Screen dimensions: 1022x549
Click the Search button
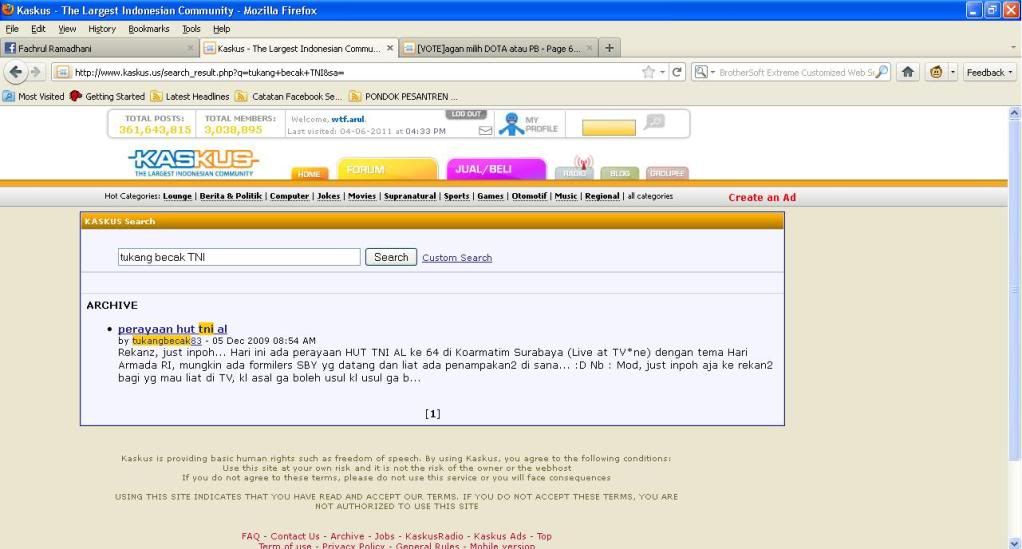click(391, 257)
